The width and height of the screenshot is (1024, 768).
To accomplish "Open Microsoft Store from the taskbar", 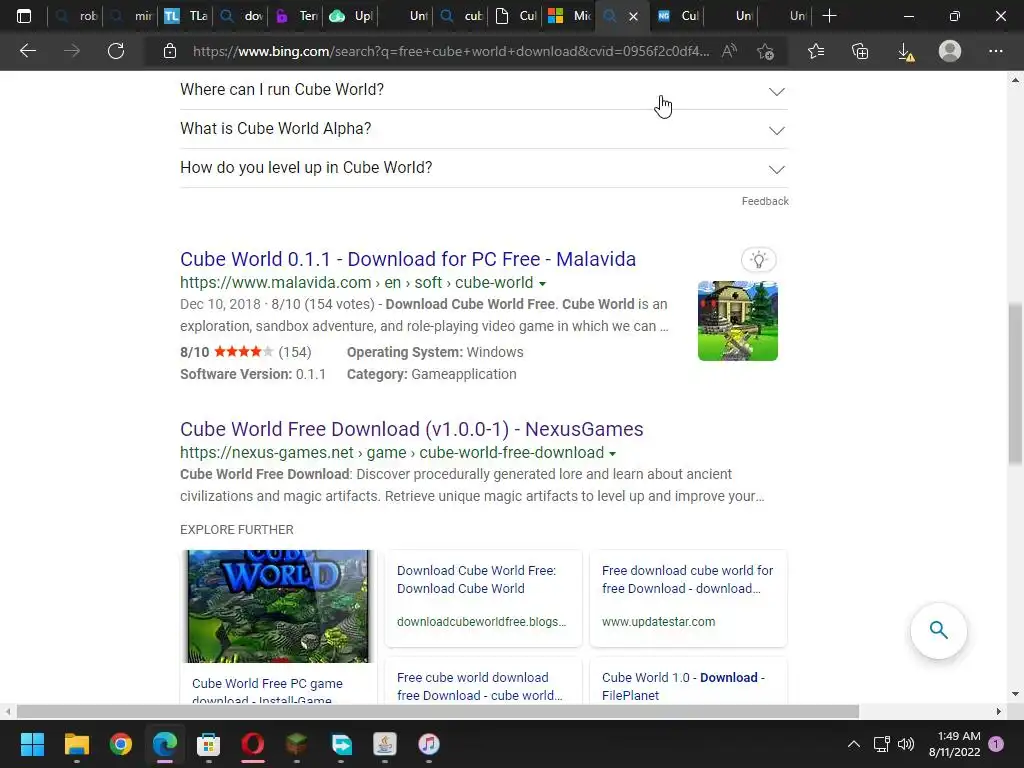I will point(208,744).
